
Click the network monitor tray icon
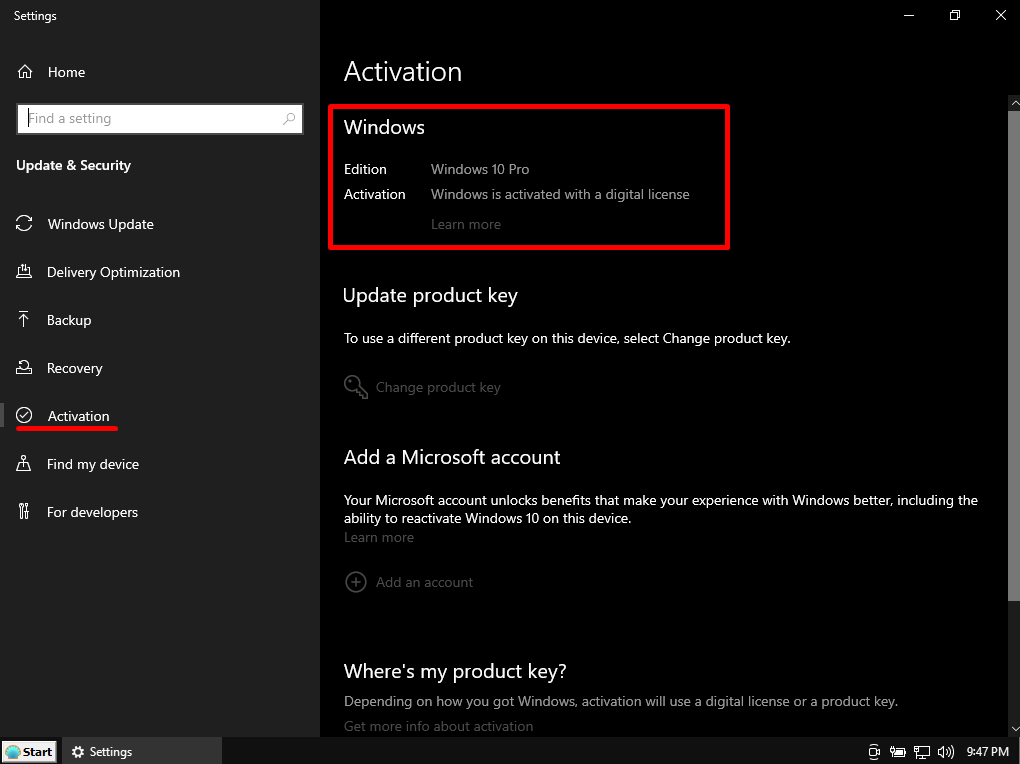point(922,752)
